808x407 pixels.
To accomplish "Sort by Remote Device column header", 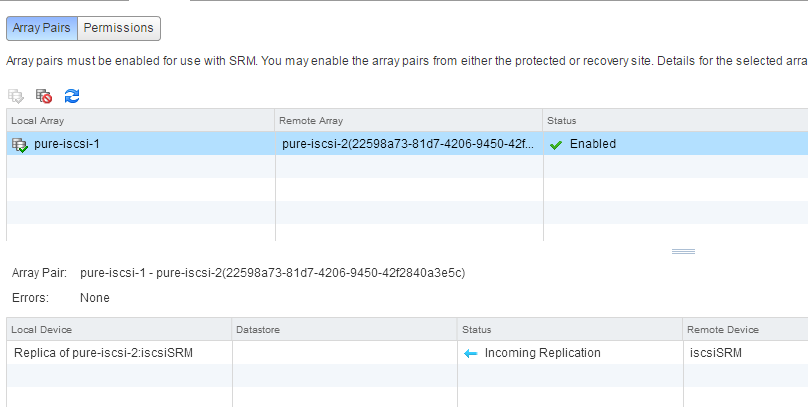I will pyautogui.click(x=745, y=330).
